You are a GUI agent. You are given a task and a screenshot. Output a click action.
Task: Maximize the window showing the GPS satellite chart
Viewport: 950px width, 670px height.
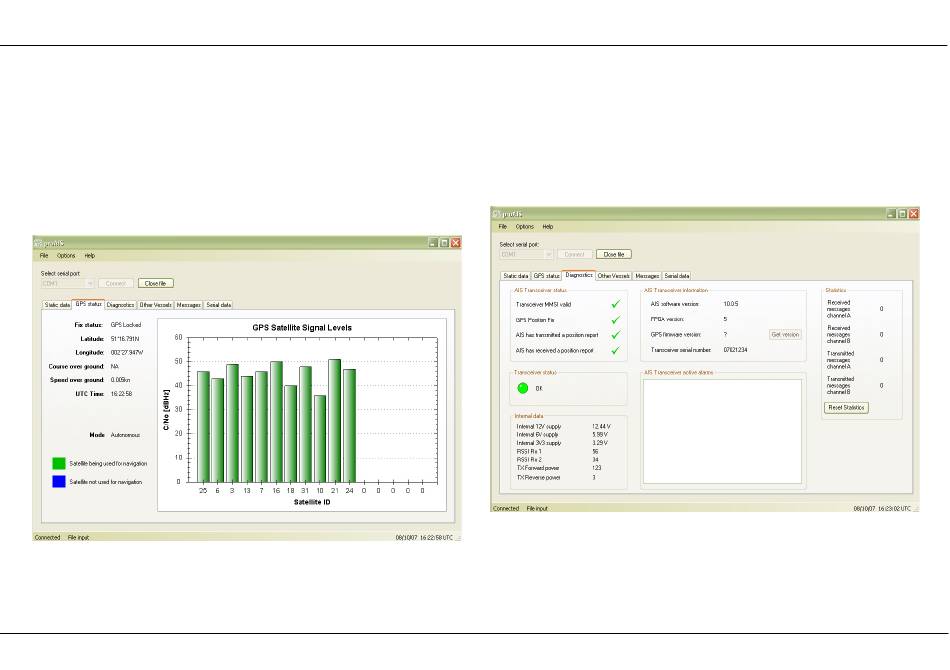pos(444,243)
